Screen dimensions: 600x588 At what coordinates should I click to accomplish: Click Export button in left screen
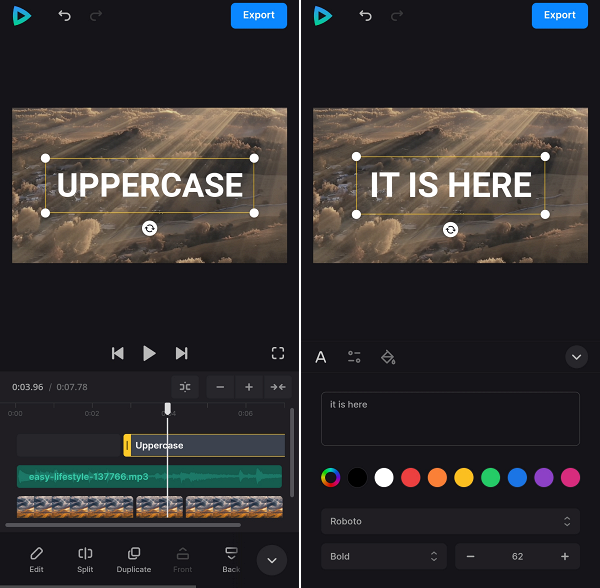[259, 16]
